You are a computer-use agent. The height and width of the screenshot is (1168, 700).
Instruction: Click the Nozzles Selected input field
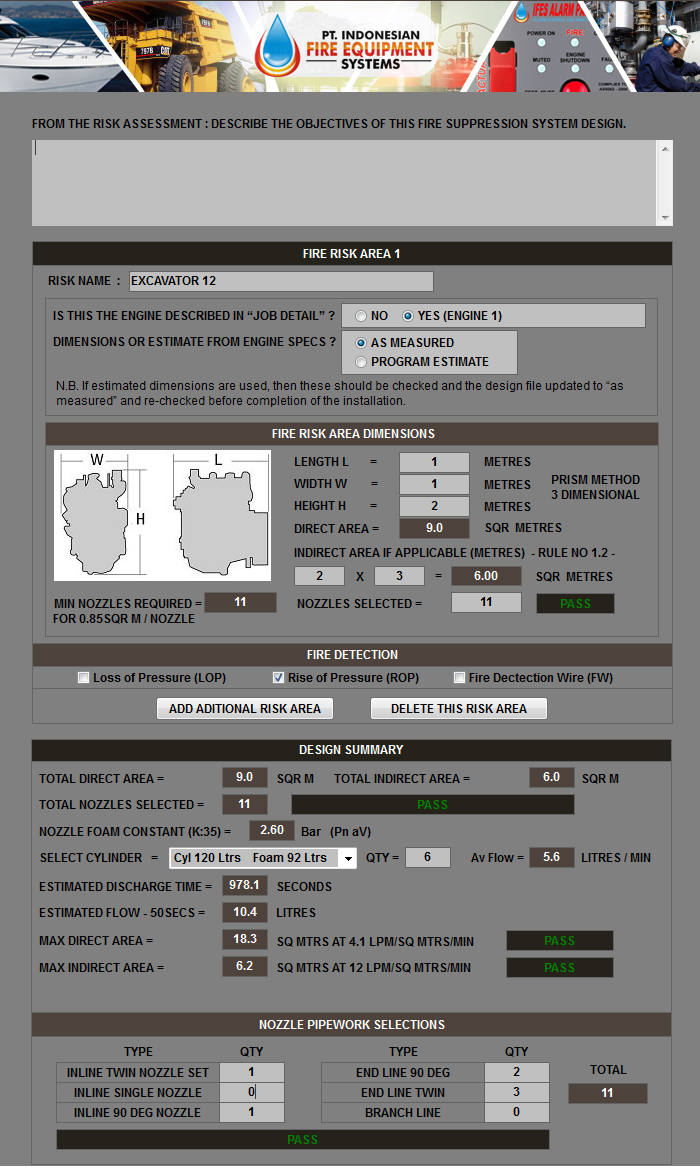point(486,603)
